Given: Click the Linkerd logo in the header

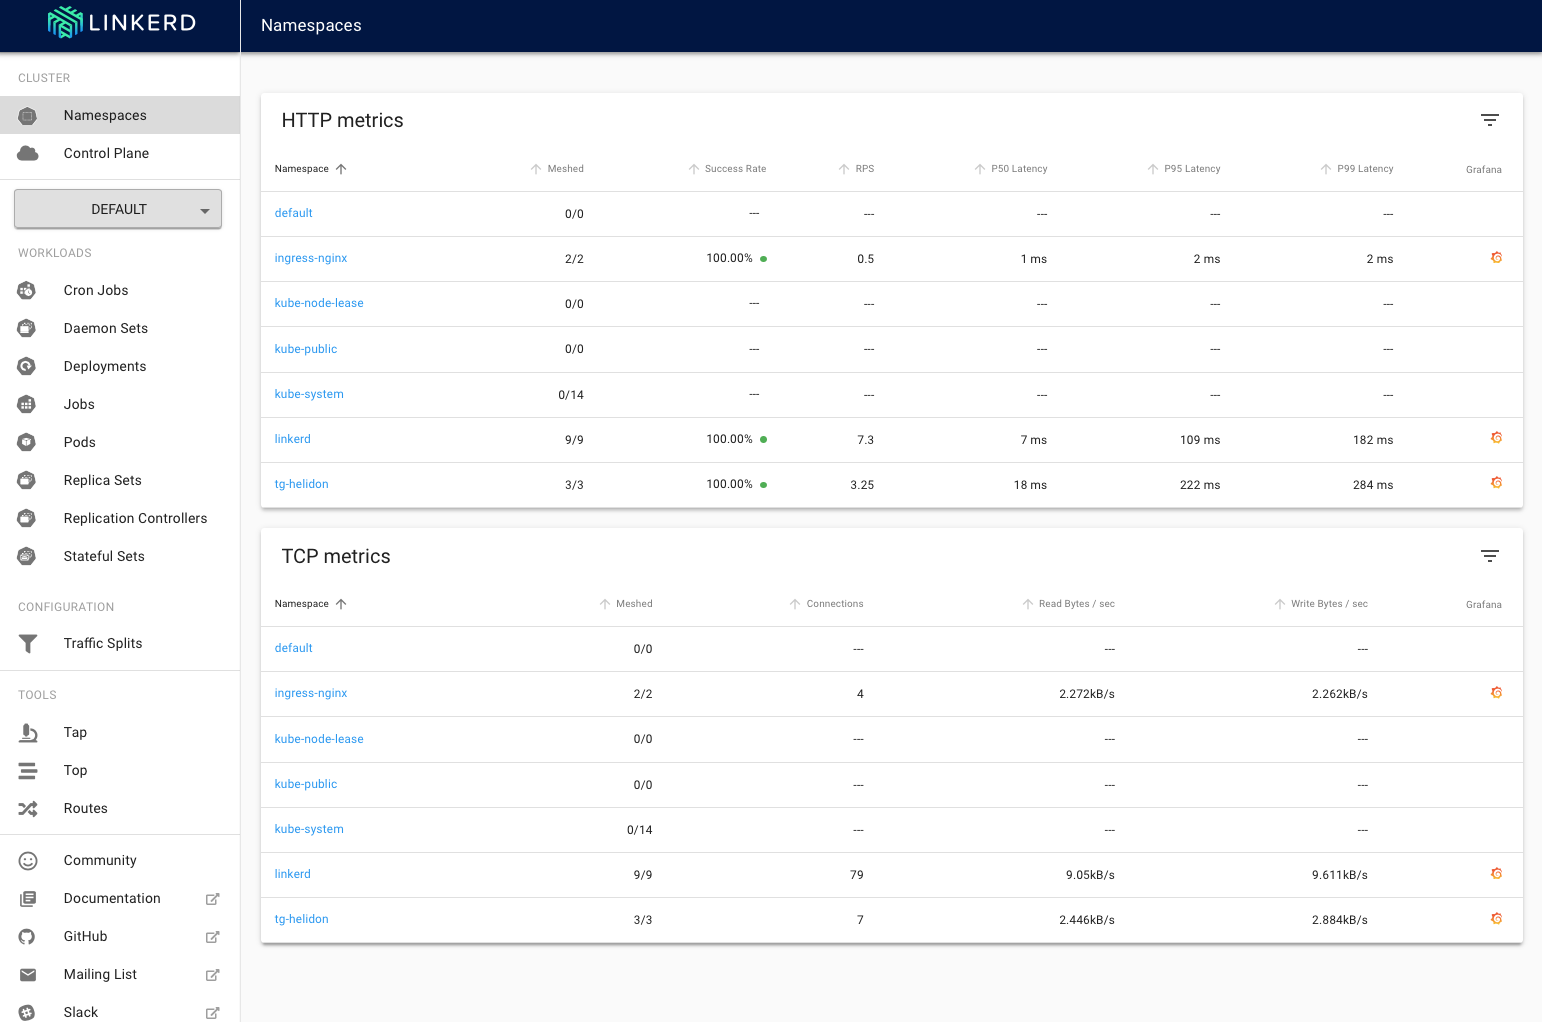Looking at the screenshot, I should [121, 22].
